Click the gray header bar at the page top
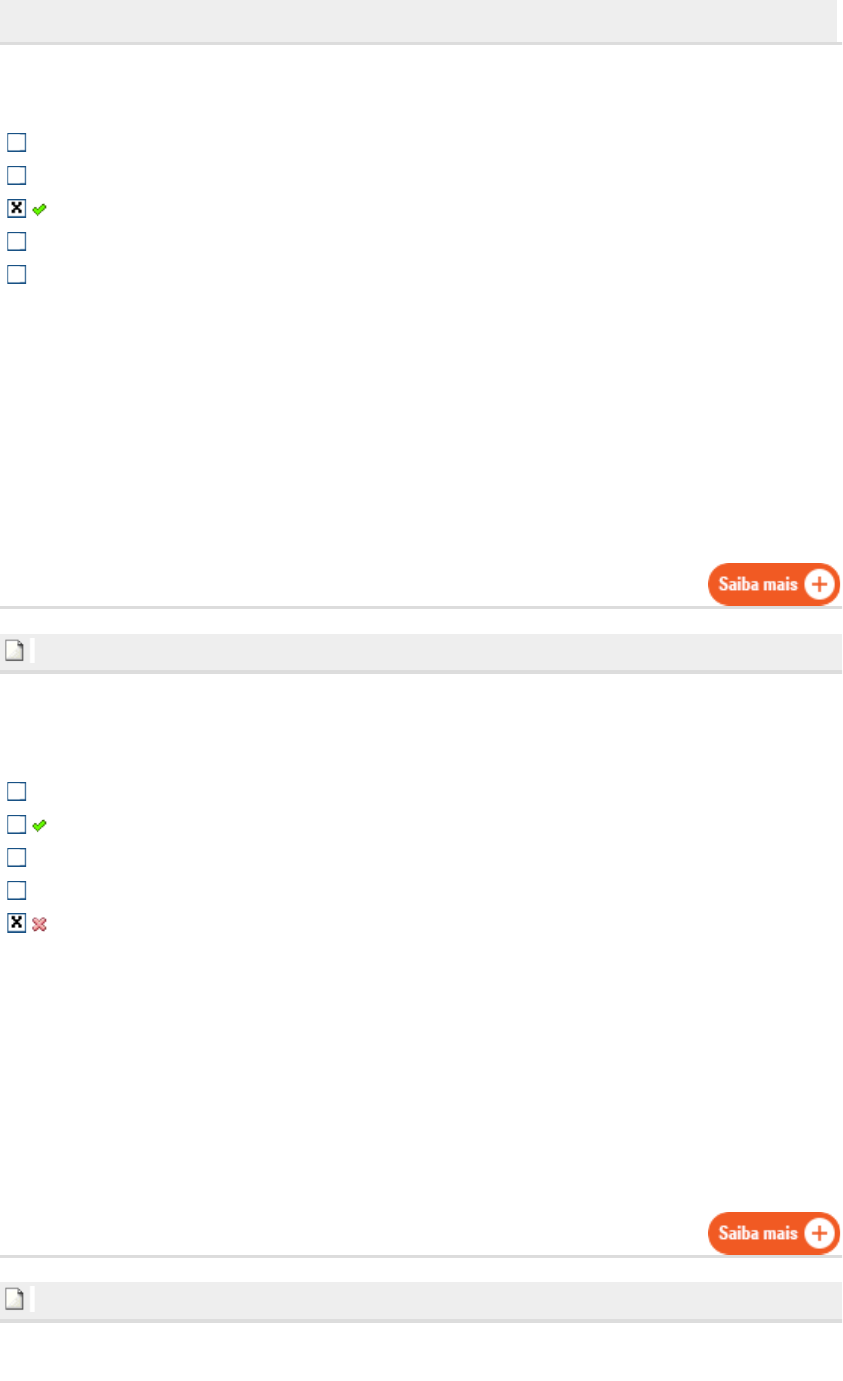 coord(418,20)
